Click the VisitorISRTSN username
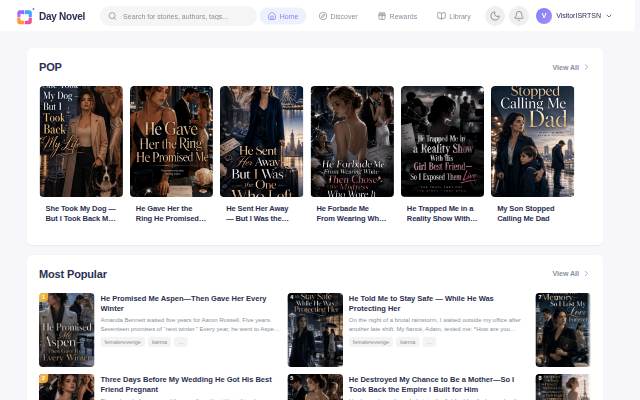This screenshot has width=640, height=400. [x=578, y=16]
